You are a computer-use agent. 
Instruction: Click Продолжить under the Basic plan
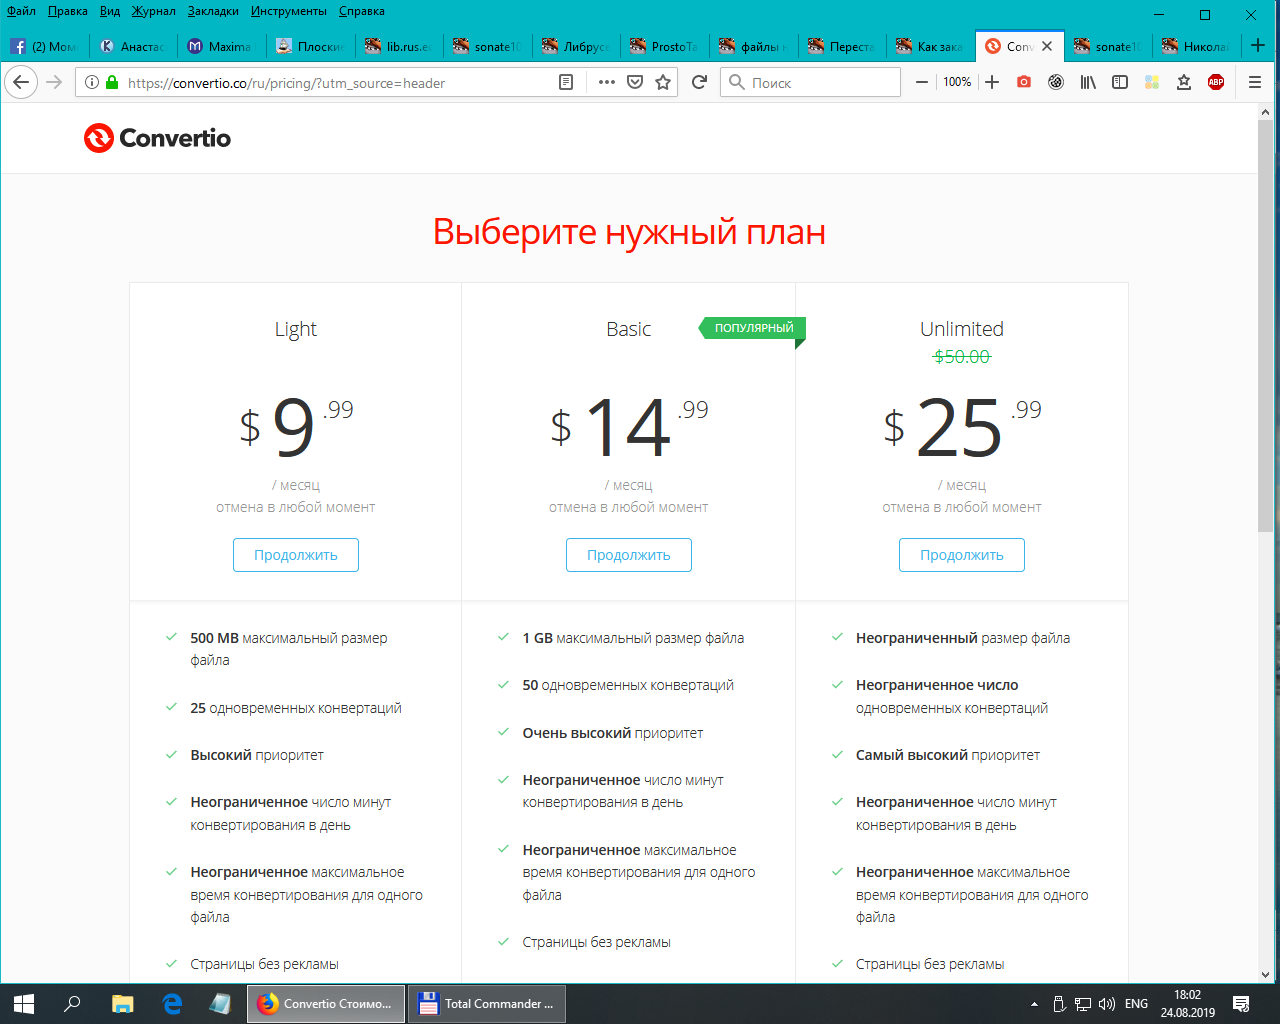628,555
